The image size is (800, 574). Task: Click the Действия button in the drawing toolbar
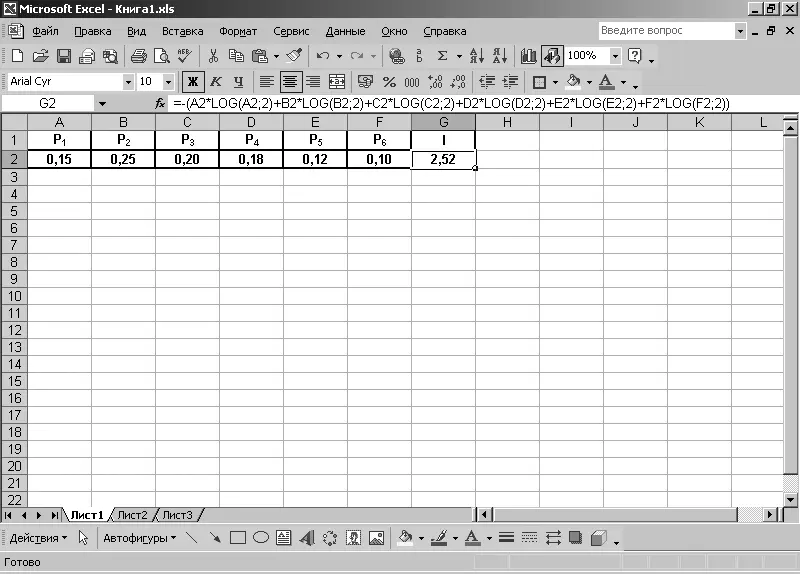tap(38, 537)
